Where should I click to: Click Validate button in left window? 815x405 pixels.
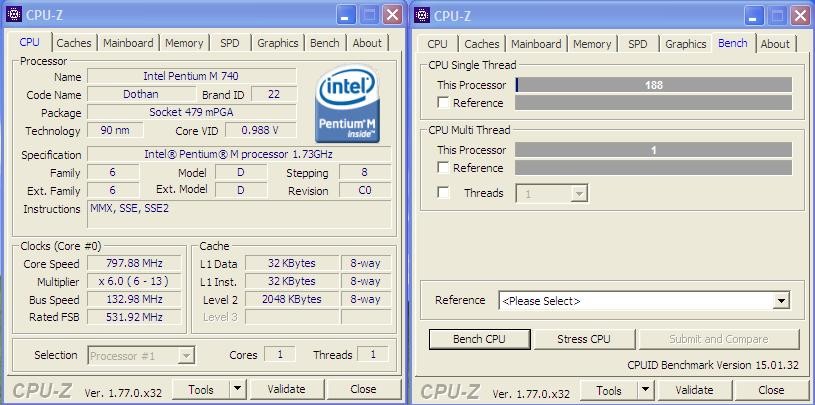coord(286,389)
